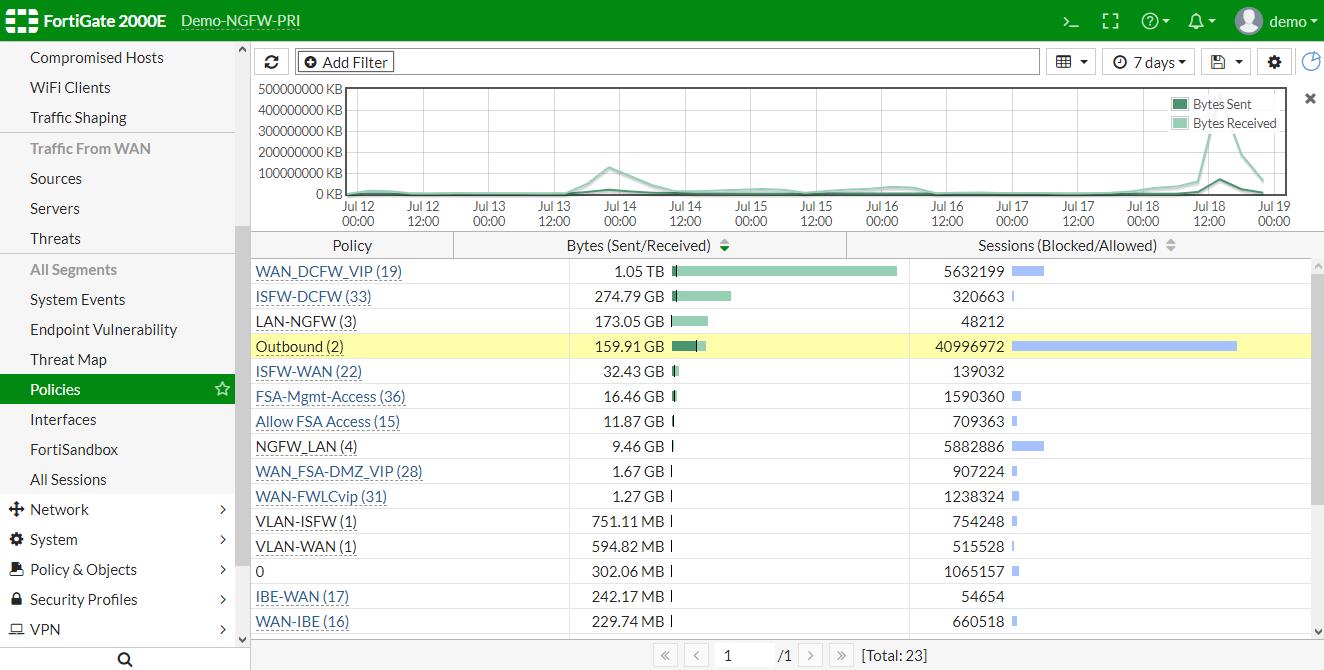The width and height of the screenshot is (1324, 670).
Task: Click the Policy column header
Action: tap(352, 245)
